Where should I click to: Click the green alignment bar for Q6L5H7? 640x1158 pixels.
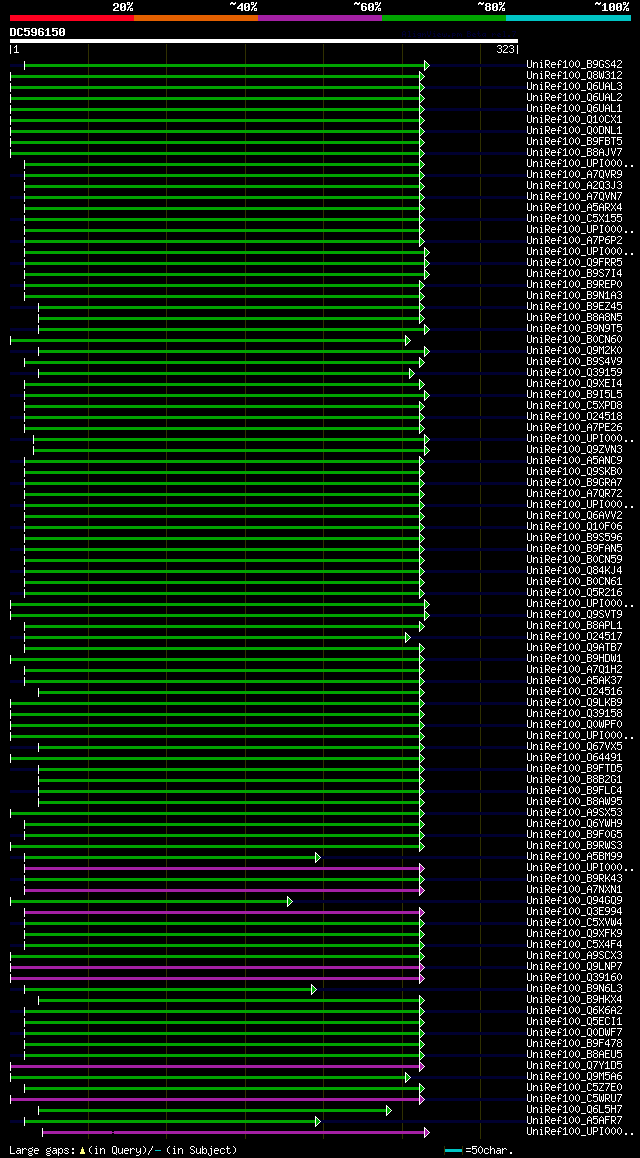[215, 1111]
